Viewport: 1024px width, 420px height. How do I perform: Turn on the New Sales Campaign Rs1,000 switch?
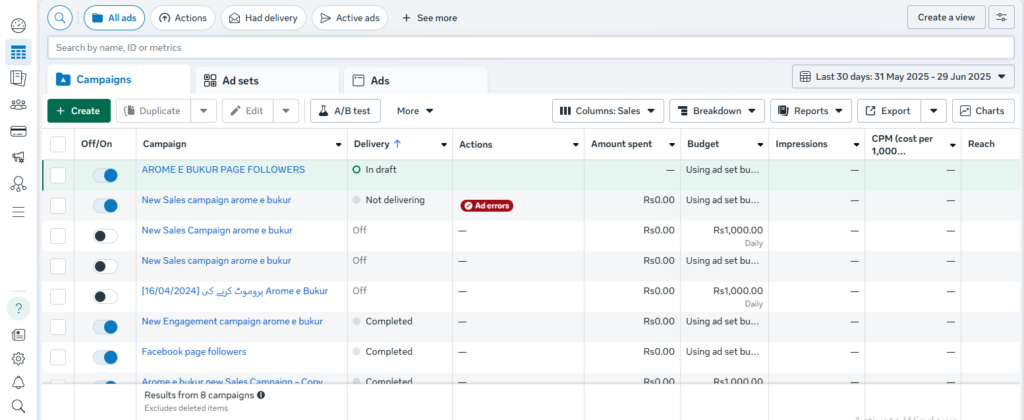coord(105,236)
